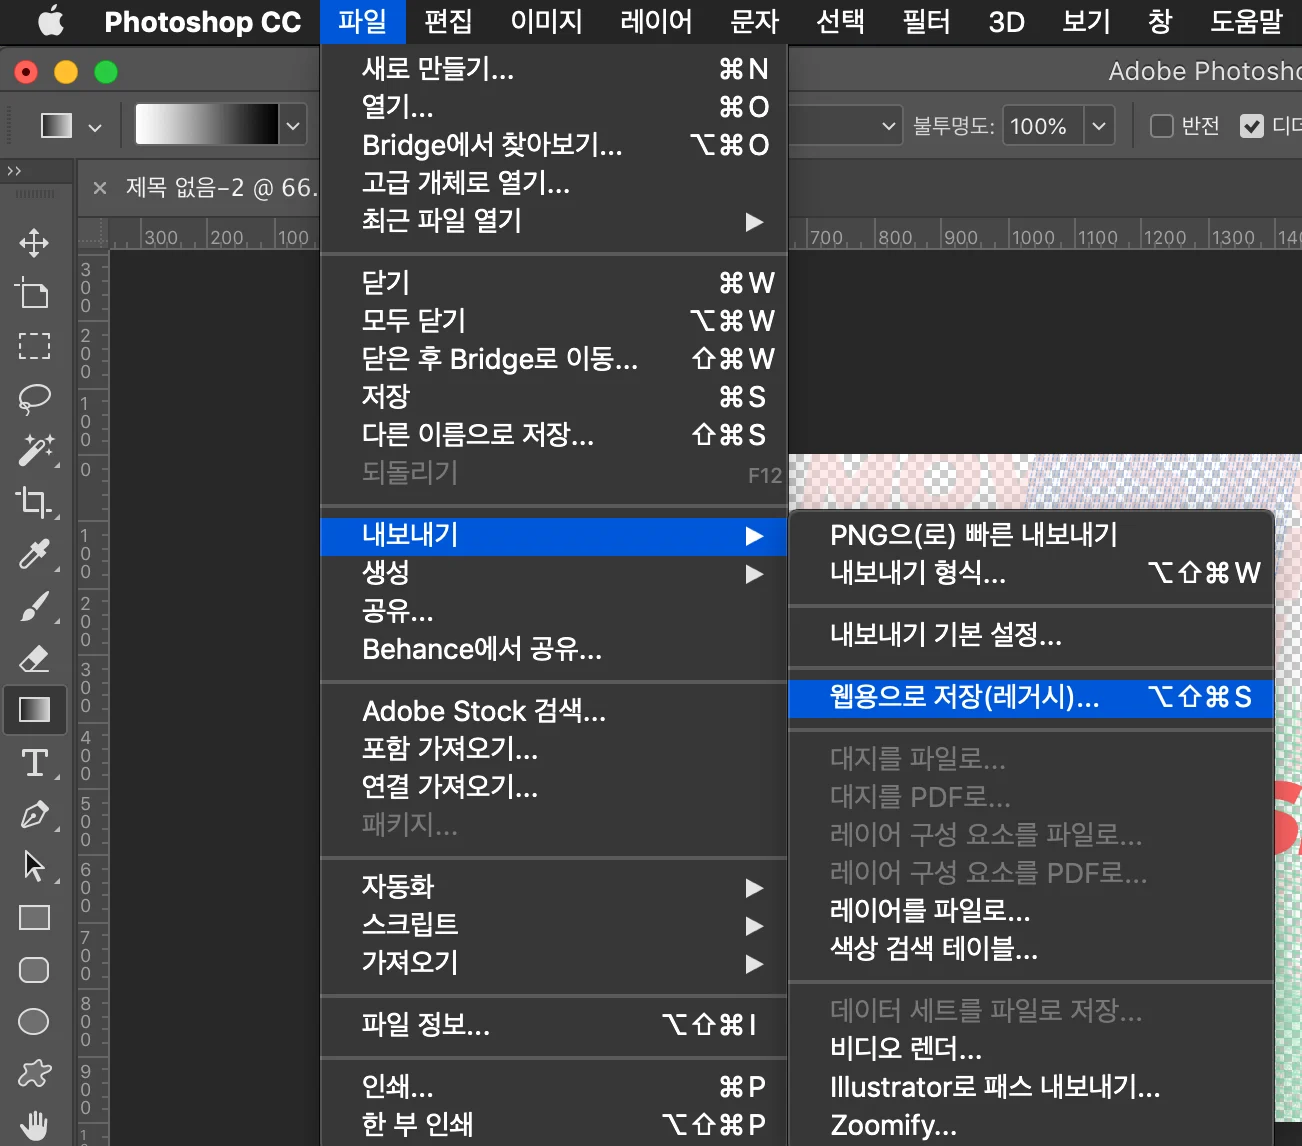Select the Gradient tool in toolbox

coord(35,710)
